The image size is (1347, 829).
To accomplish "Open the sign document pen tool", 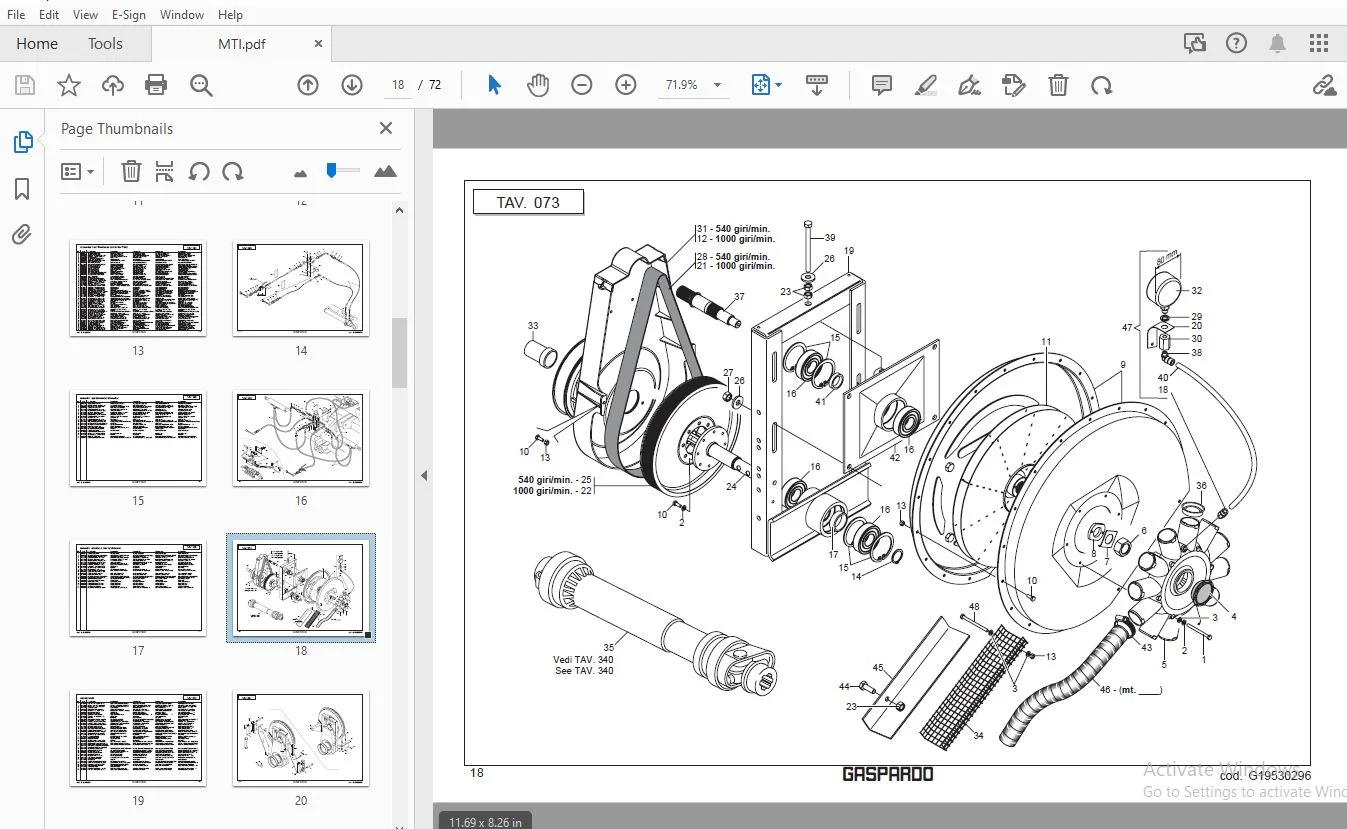I will coord(969,86).
